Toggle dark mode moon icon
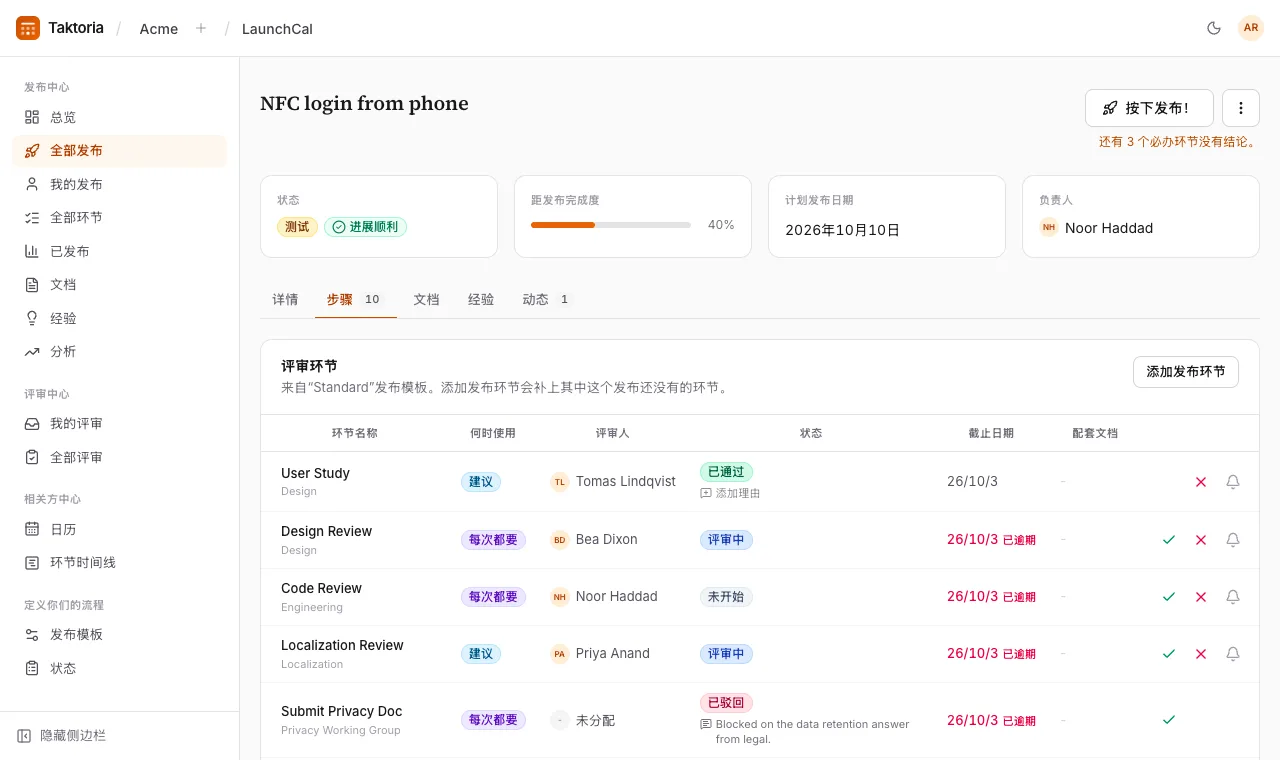Image resolution: width=1280 pixels, height=760 pixels. pyautogui.click(x=1214, y=28)
